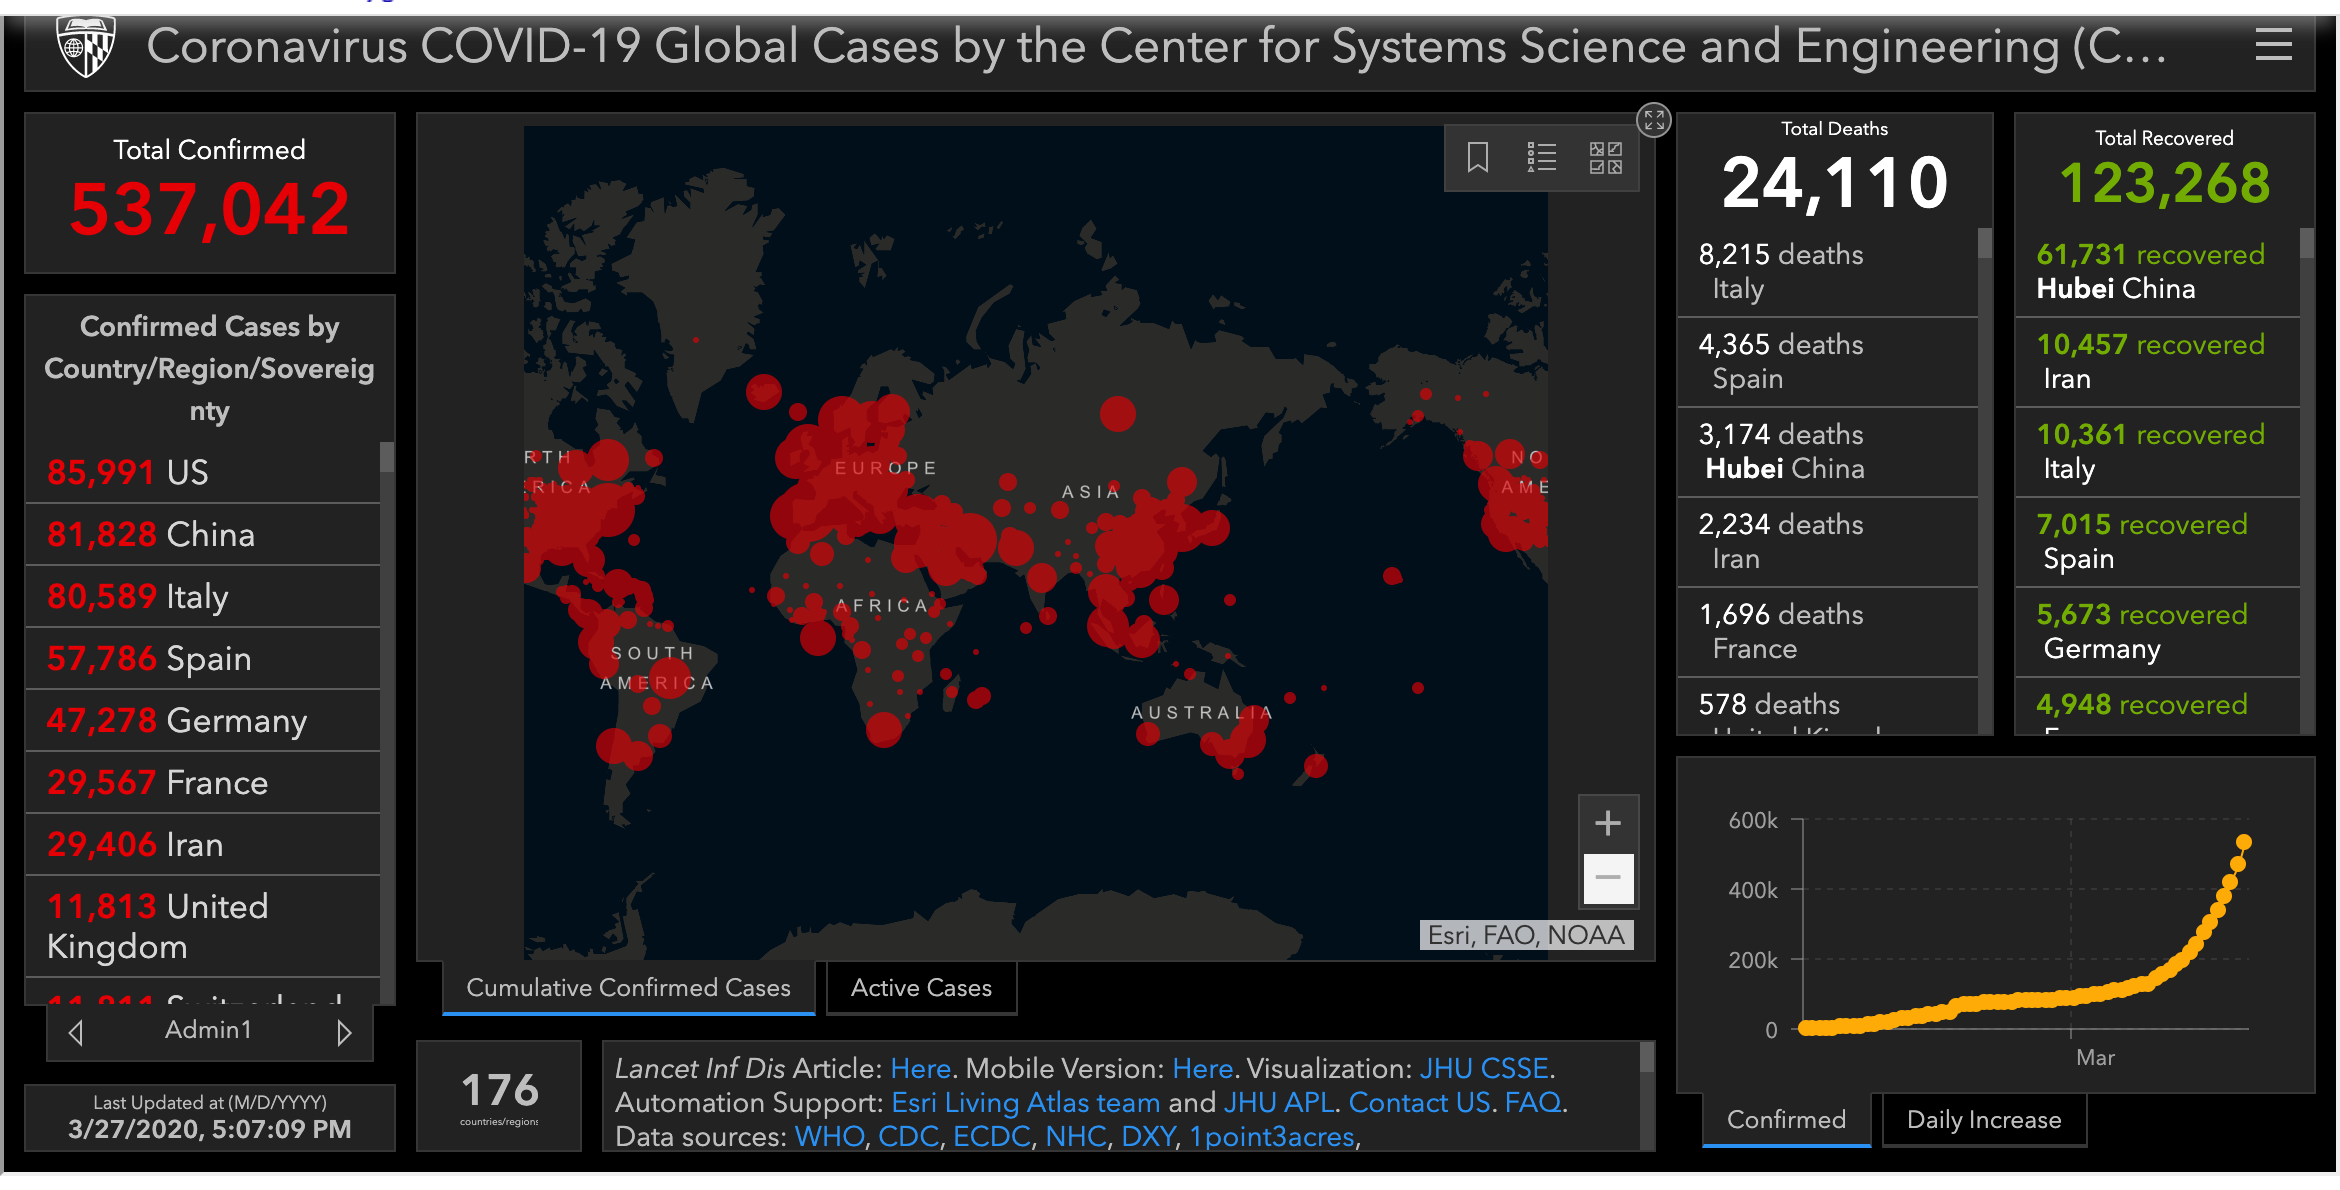Open the bookmarks icon on map
Screen dimensions: 2340x1190
1477,157
